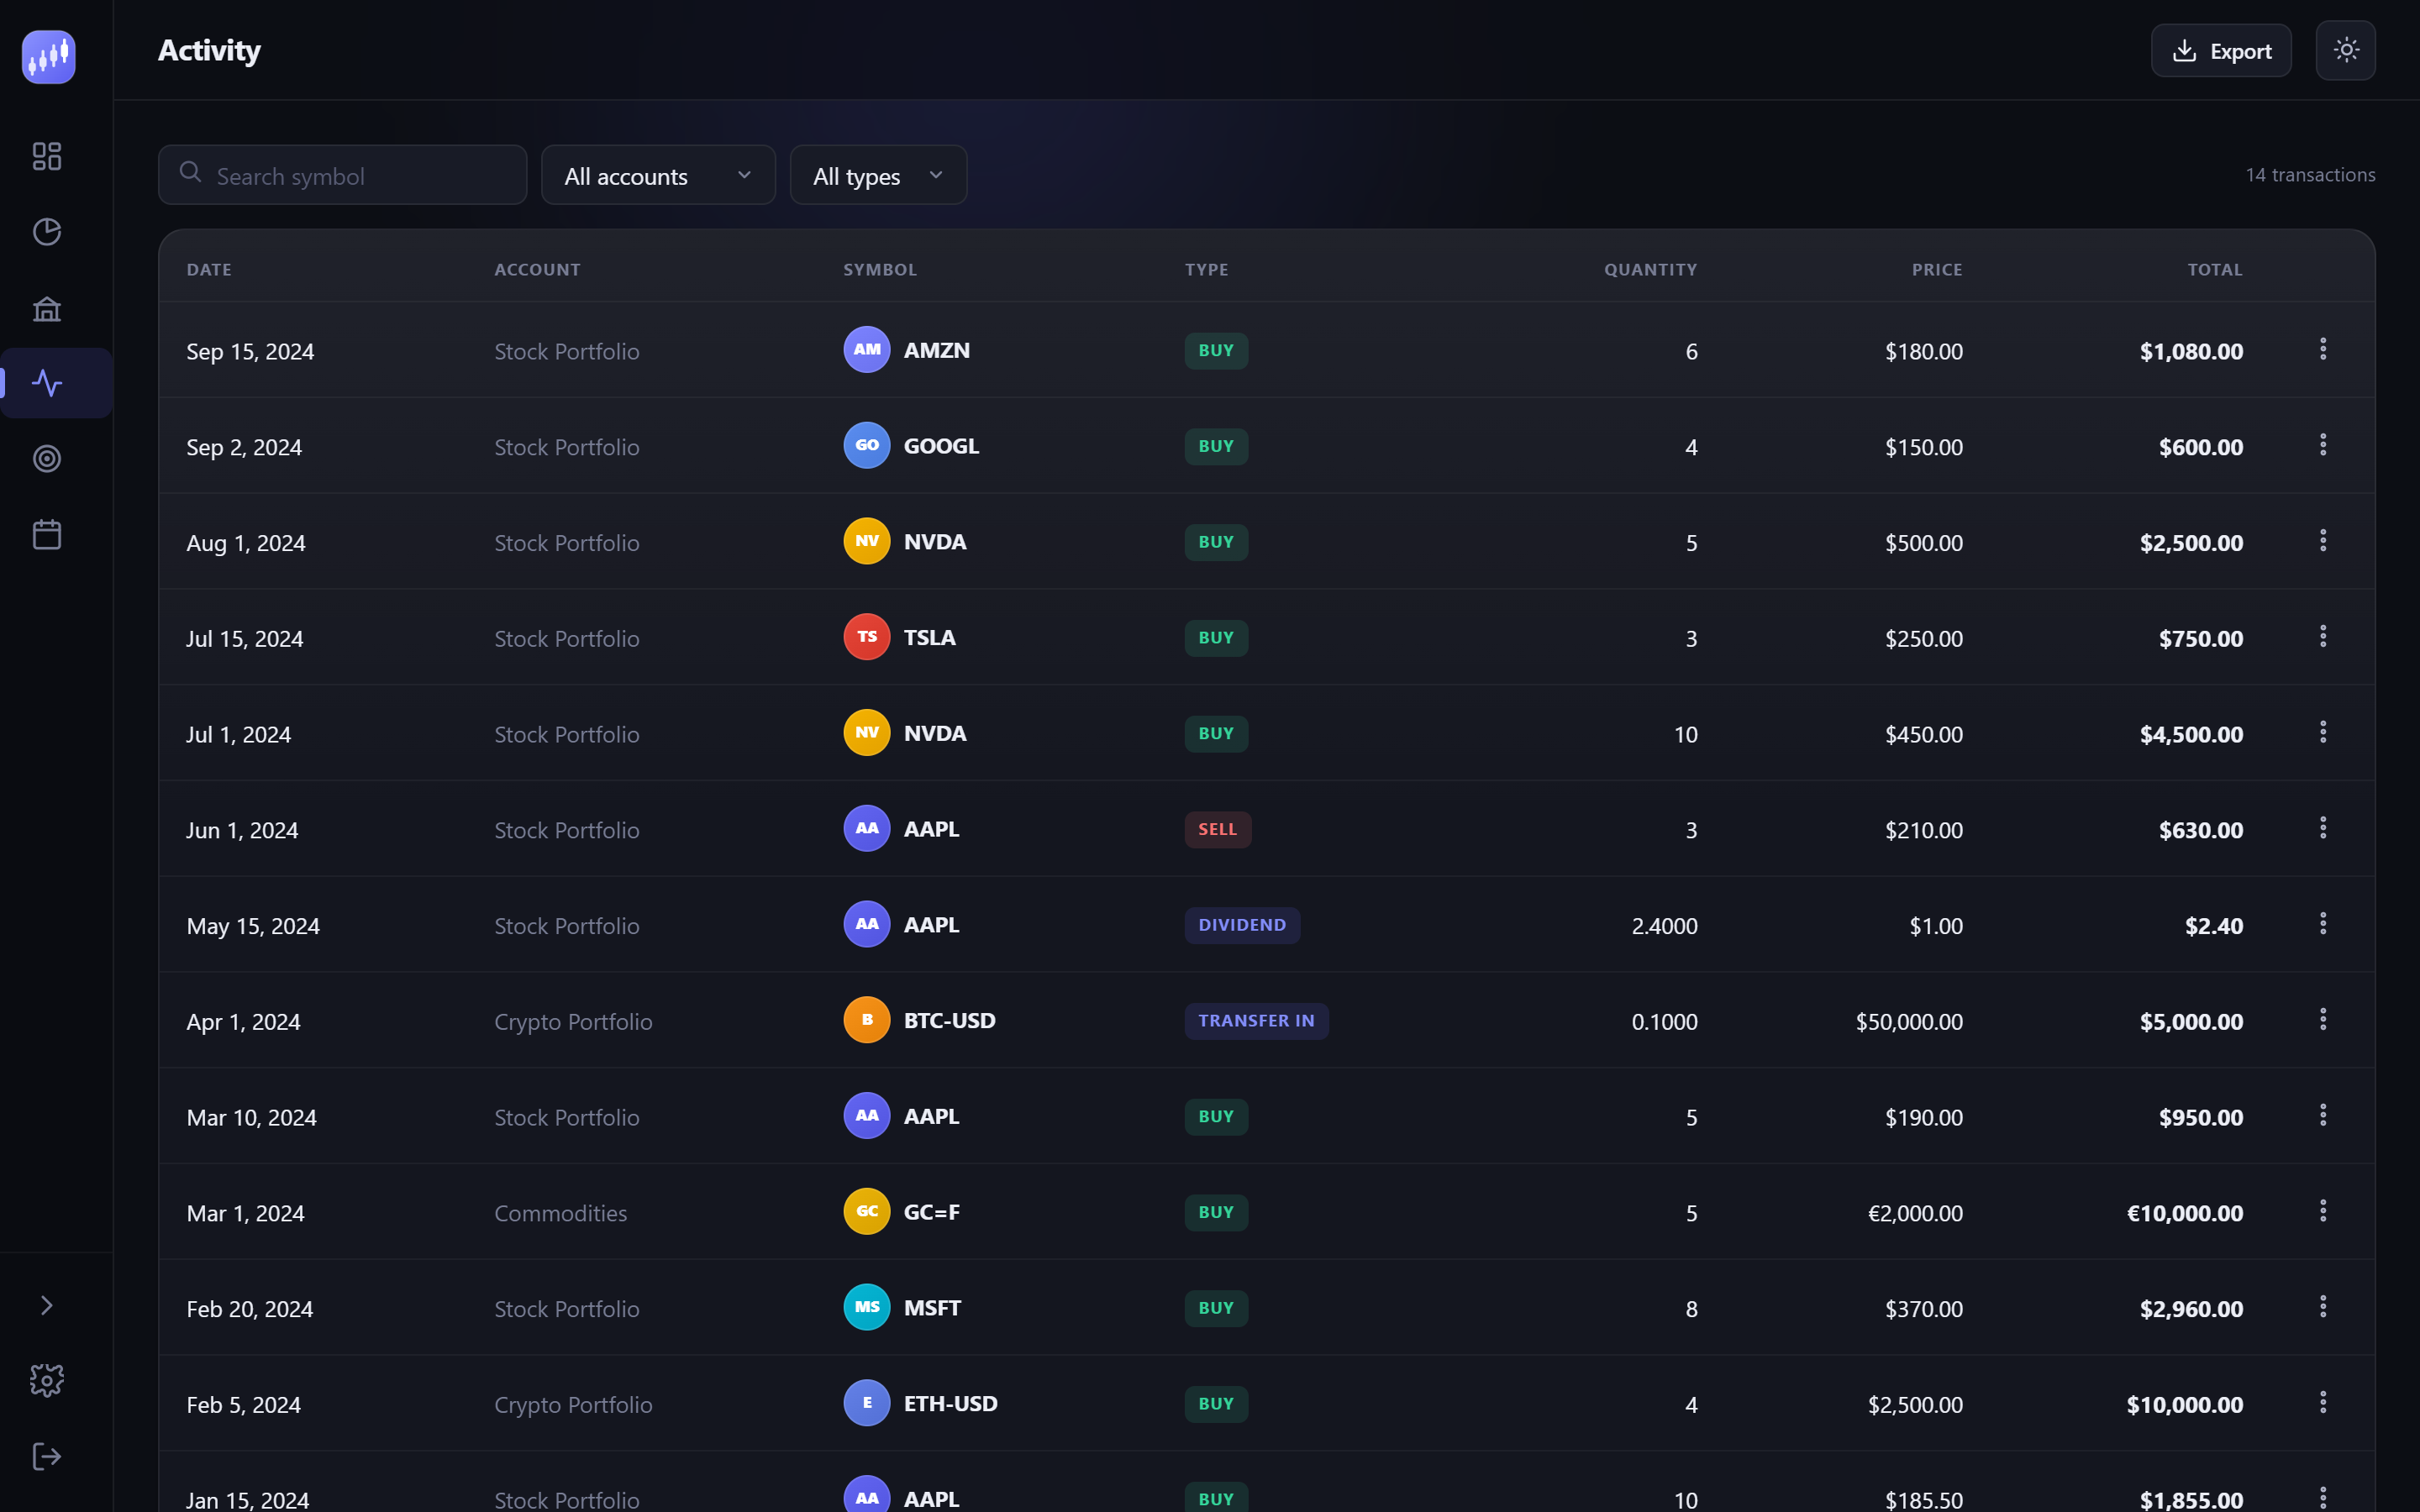Click the $500.00 price cell

1923,543
